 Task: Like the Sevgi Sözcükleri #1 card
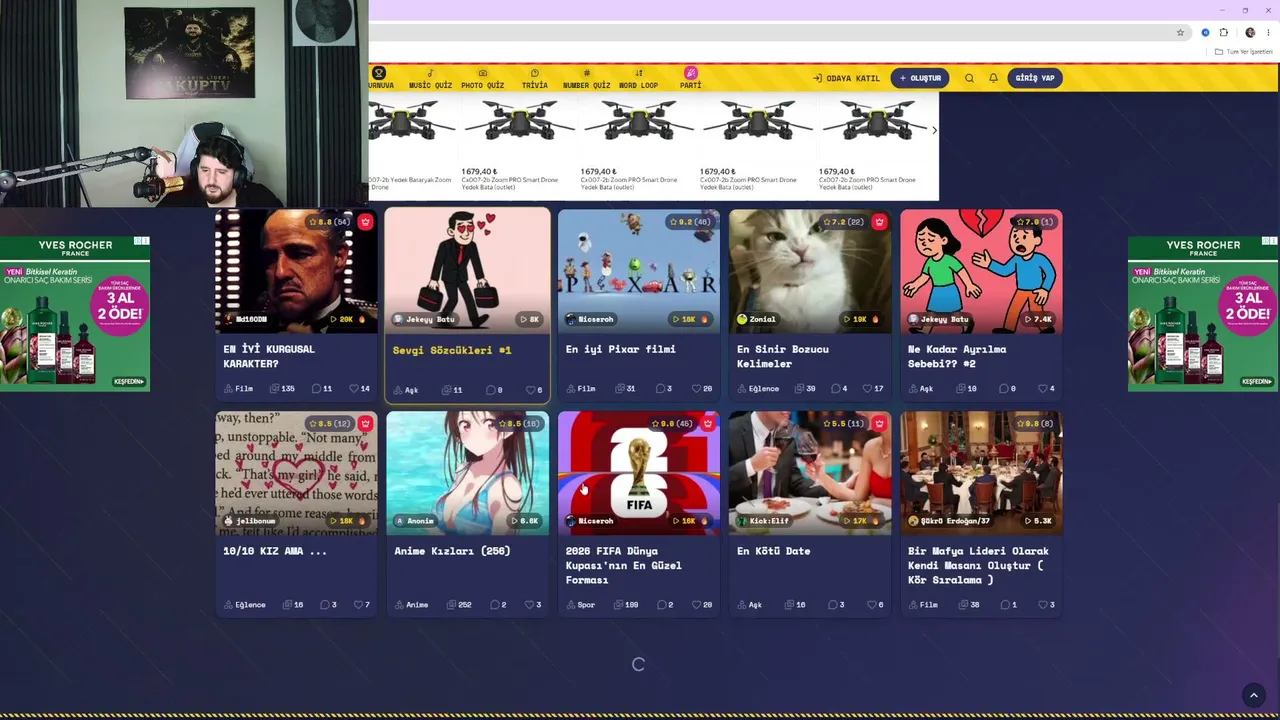click(532, 390)
